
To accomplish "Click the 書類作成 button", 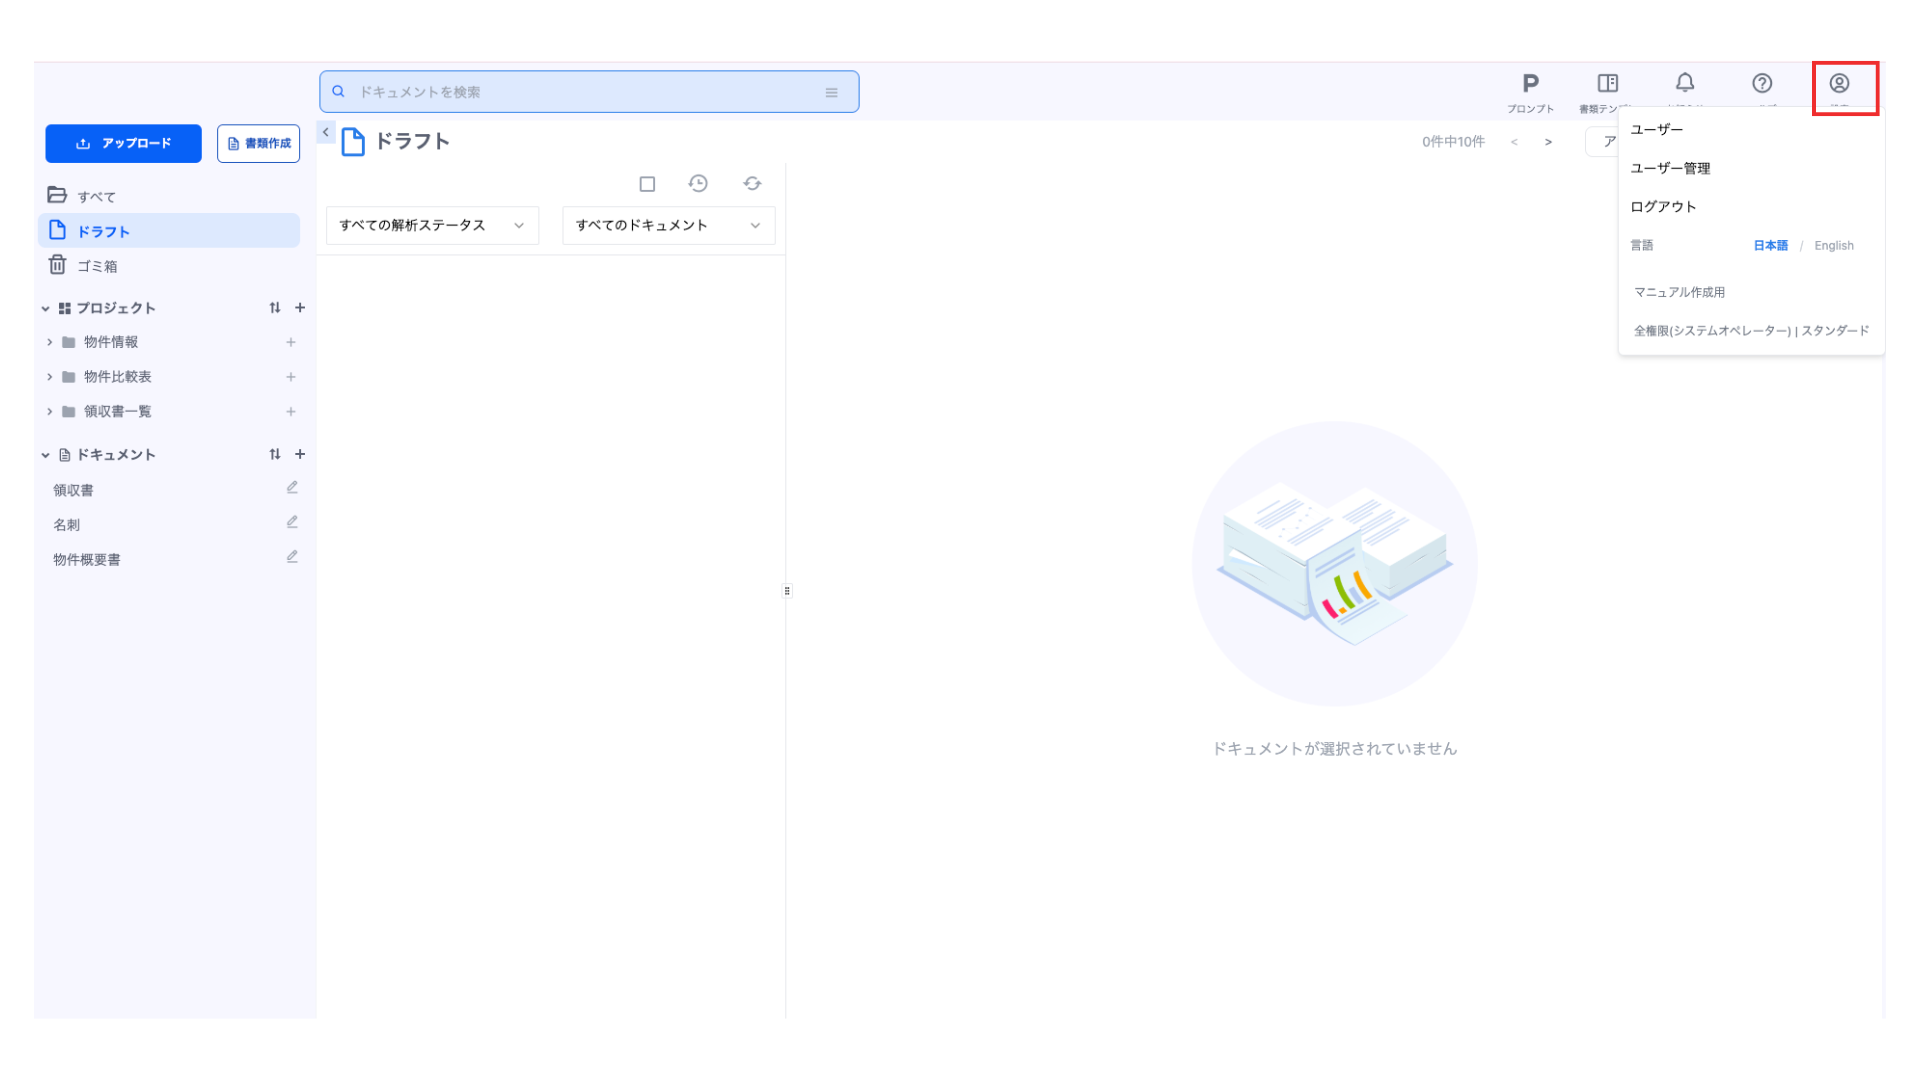I will click(x=258, y=144).
